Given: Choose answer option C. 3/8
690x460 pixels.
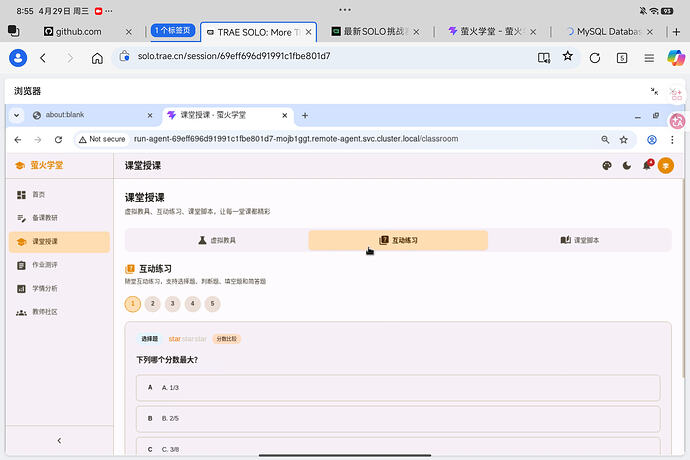Looking at the screenshot, I should point(398,447).
